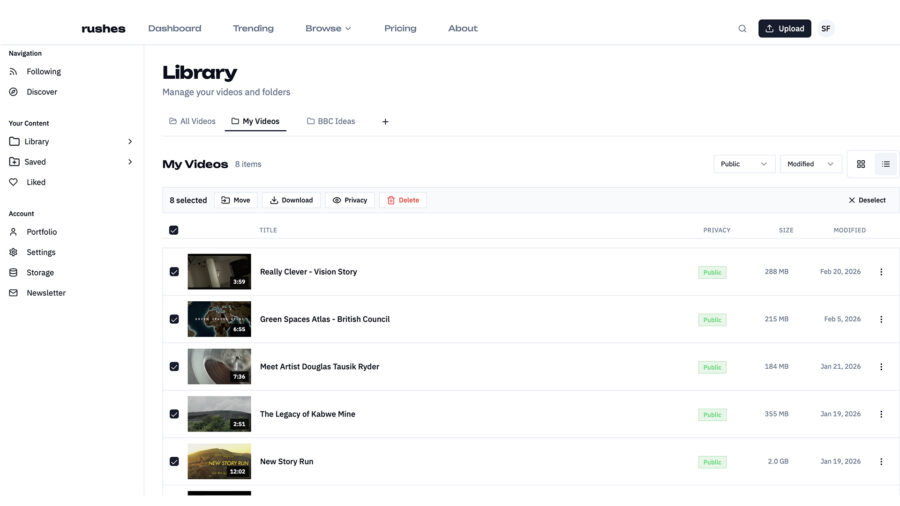Screen dimensions: 900x506
Task: Sort by SIZE column header
Action: [x=786, y=230]
